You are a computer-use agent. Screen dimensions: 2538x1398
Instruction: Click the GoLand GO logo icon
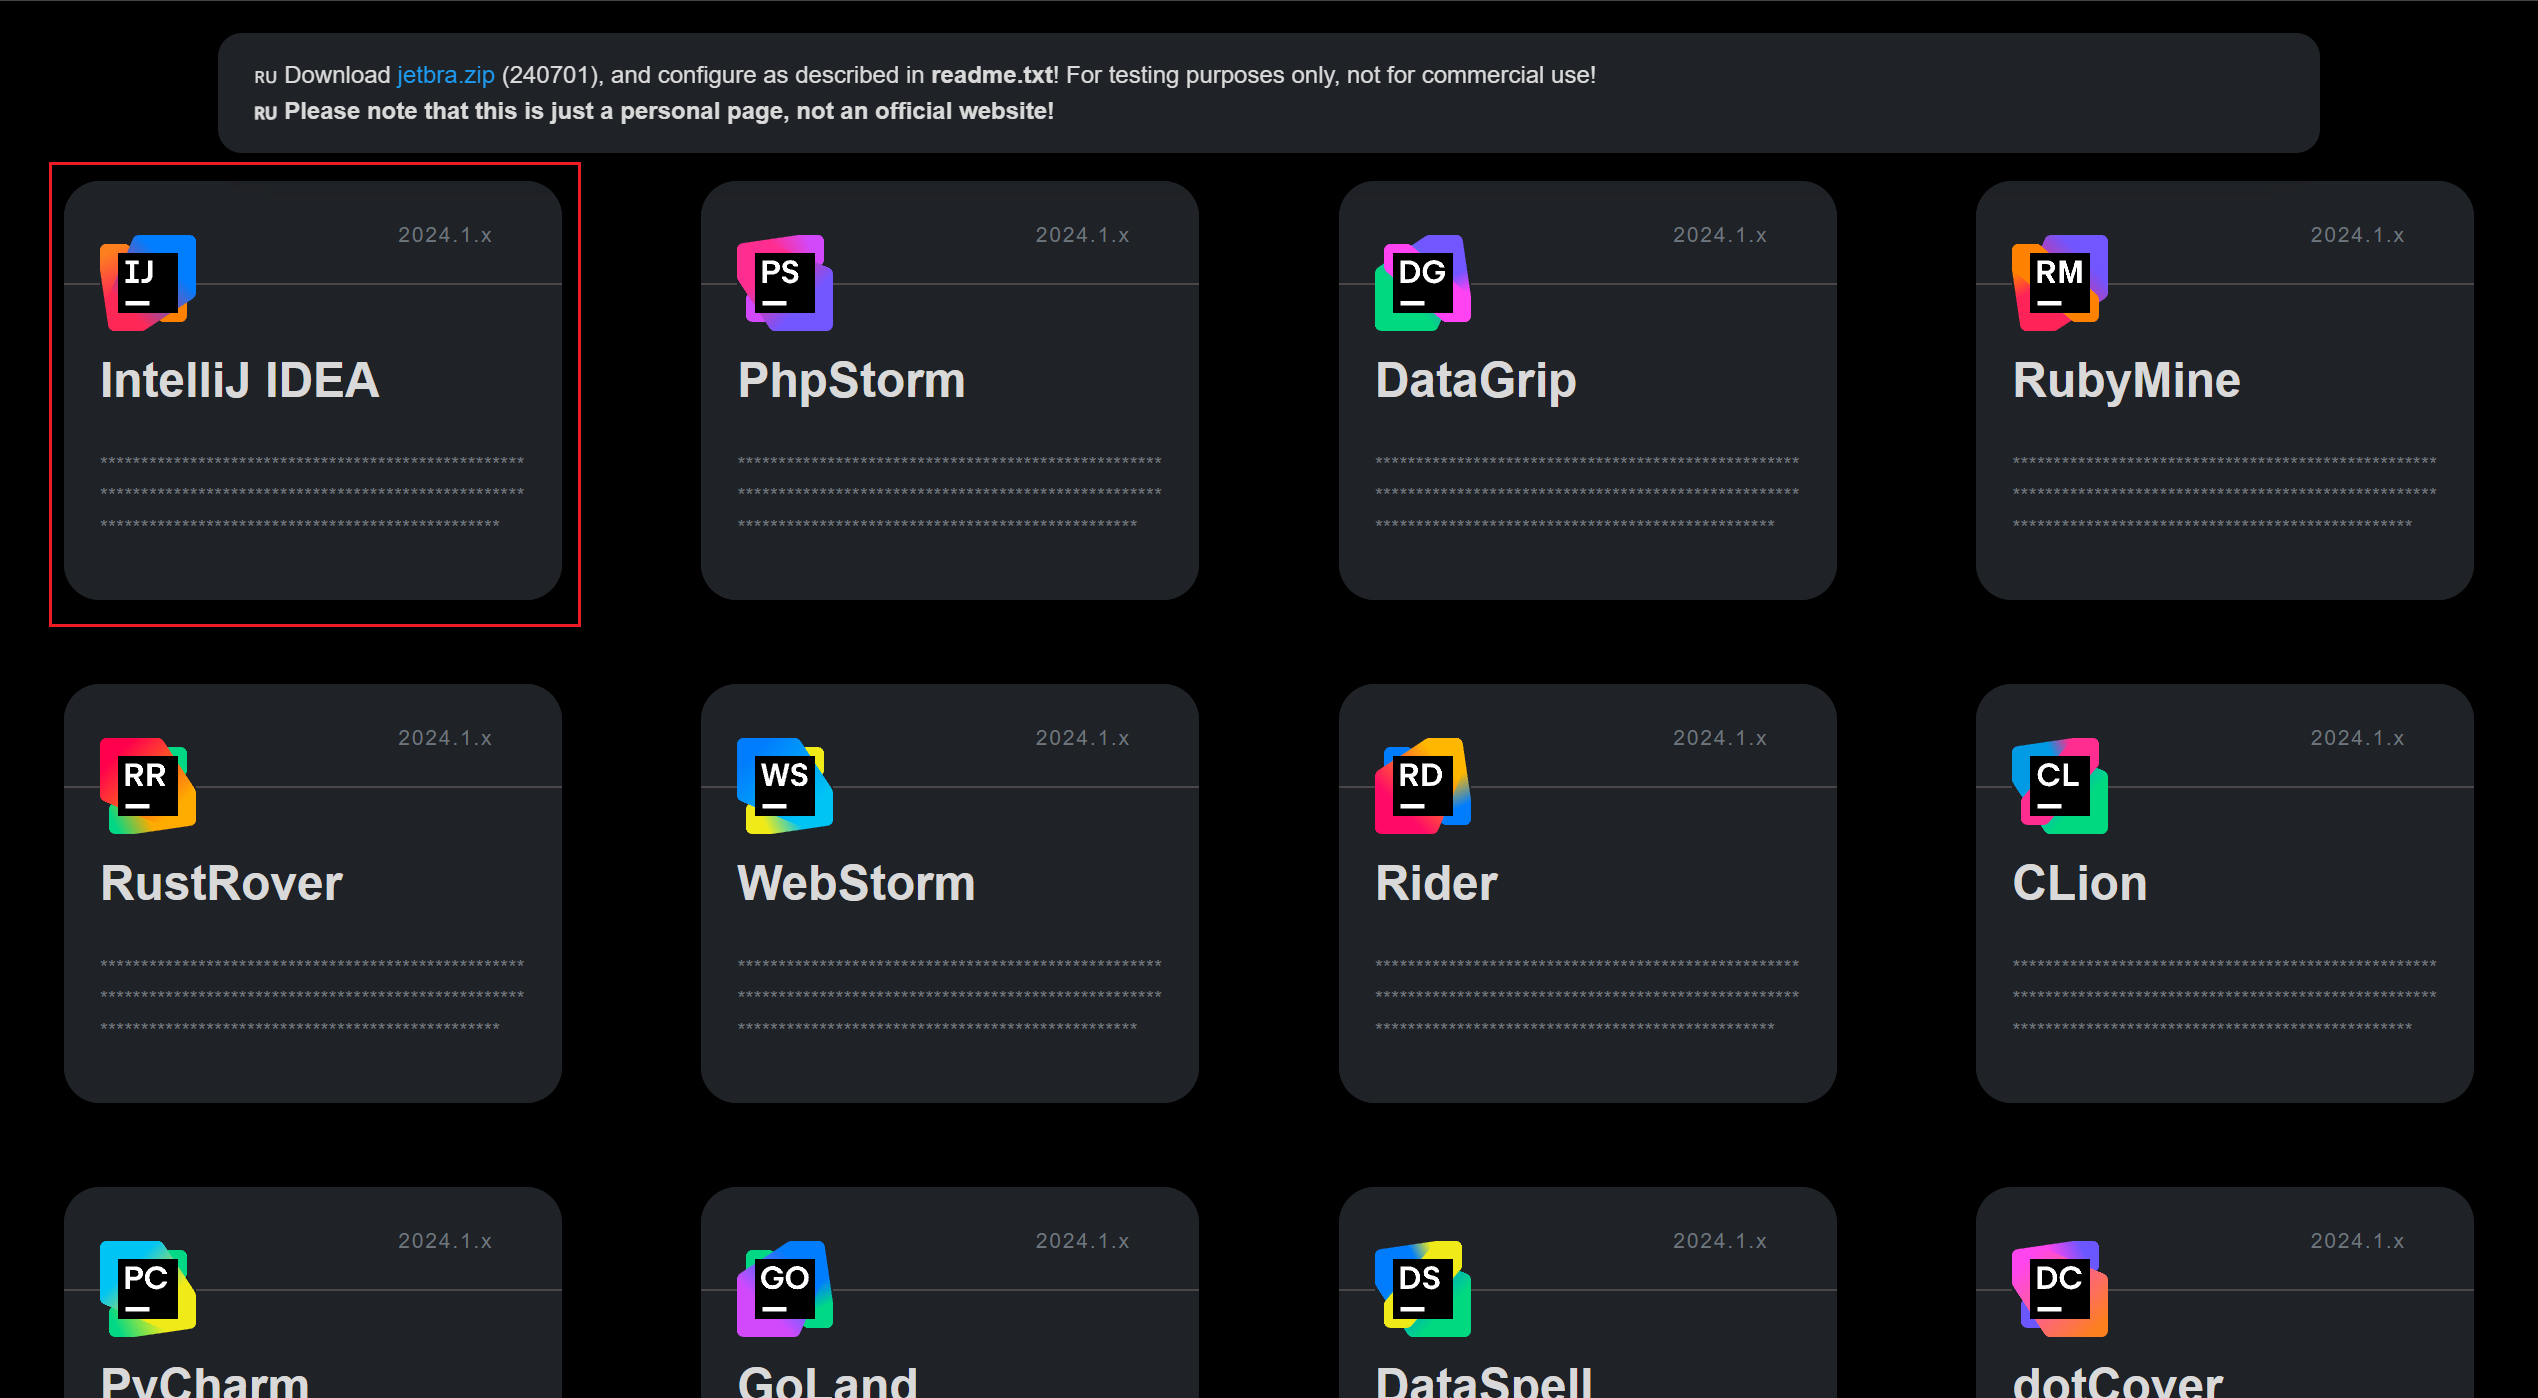coord(785,1289)
